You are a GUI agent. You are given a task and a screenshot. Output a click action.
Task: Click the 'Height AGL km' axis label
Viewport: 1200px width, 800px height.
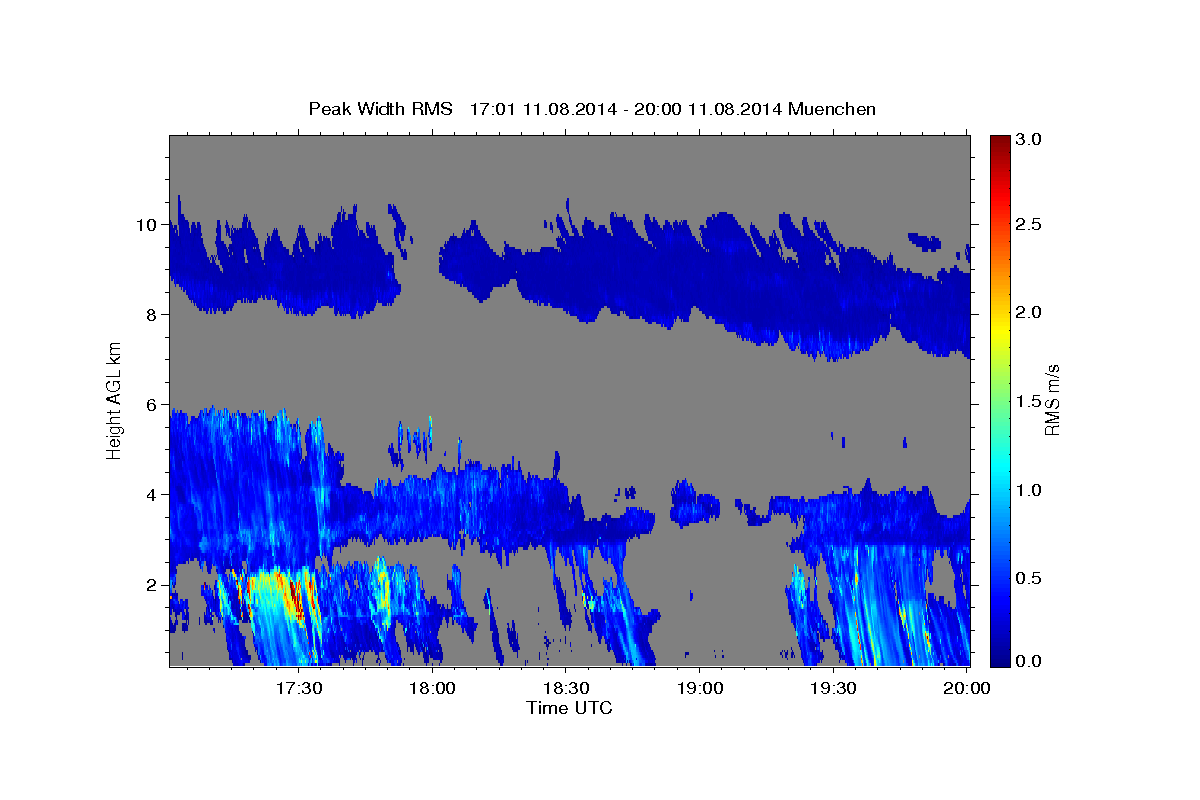point(114,400)
